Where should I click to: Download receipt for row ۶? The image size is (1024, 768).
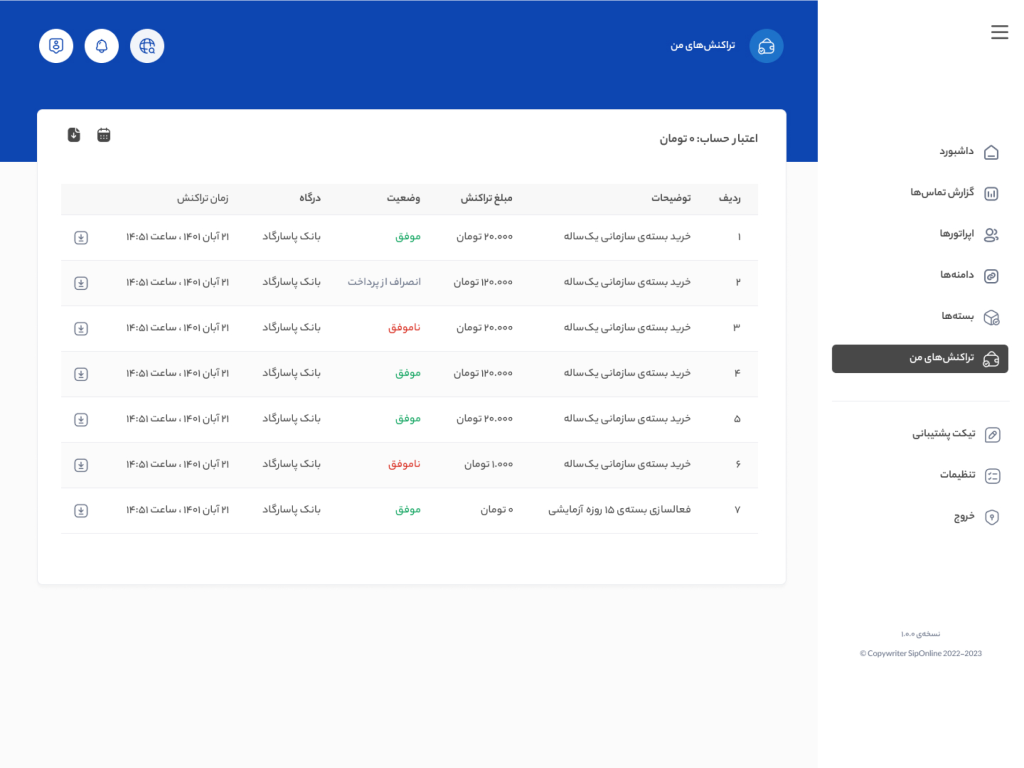pos(81,465)
